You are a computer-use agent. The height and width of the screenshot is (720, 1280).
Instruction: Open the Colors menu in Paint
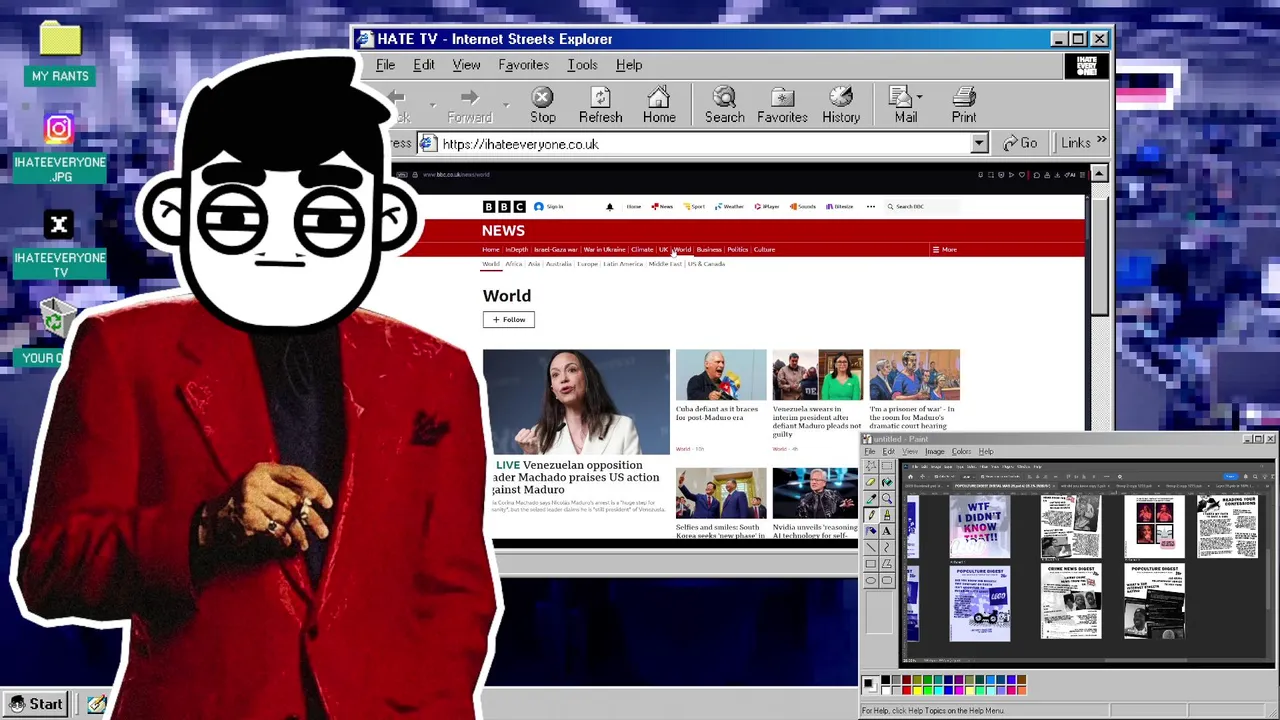[961, 451]
